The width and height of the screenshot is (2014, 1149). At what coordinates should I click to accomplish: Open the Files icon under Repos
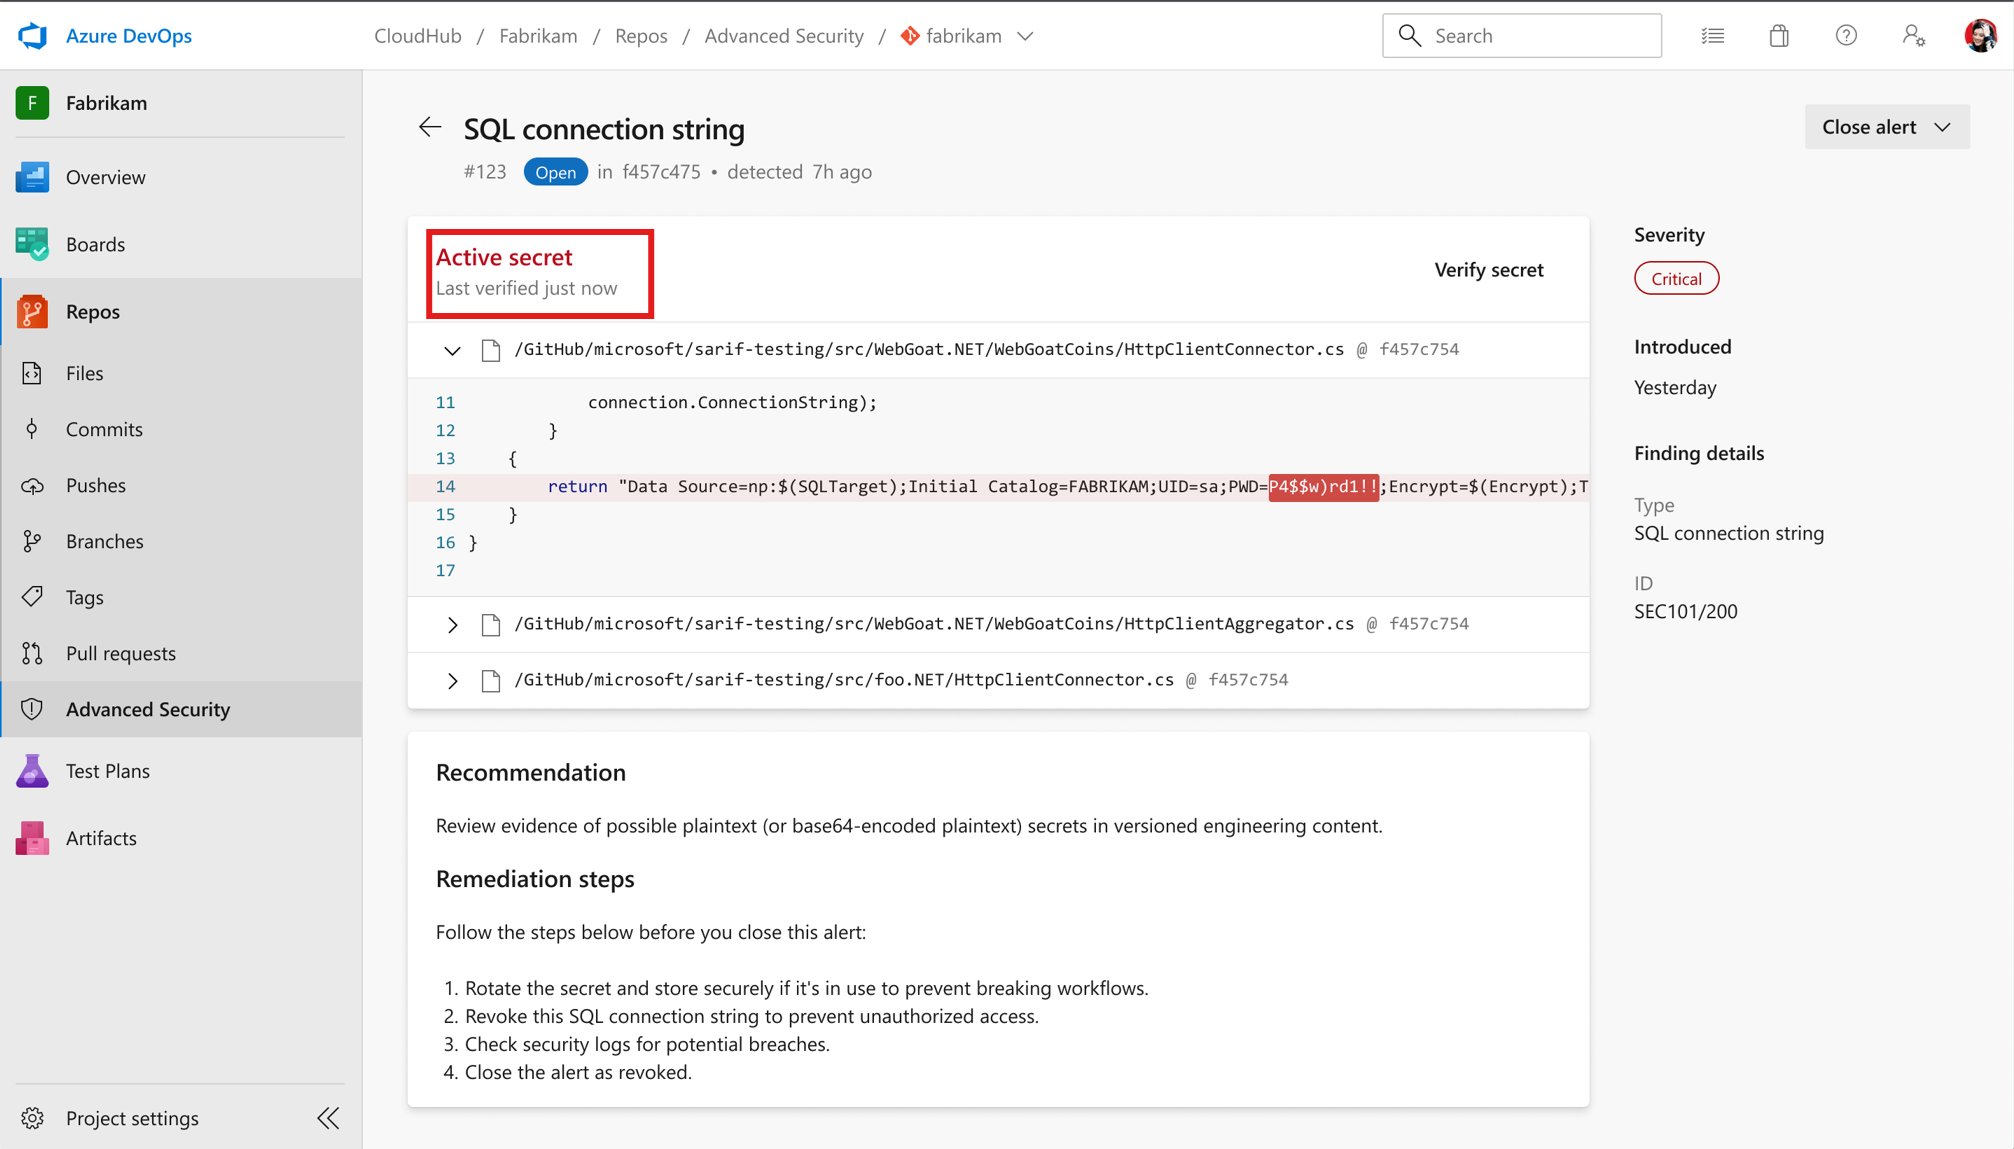(32, 373)
